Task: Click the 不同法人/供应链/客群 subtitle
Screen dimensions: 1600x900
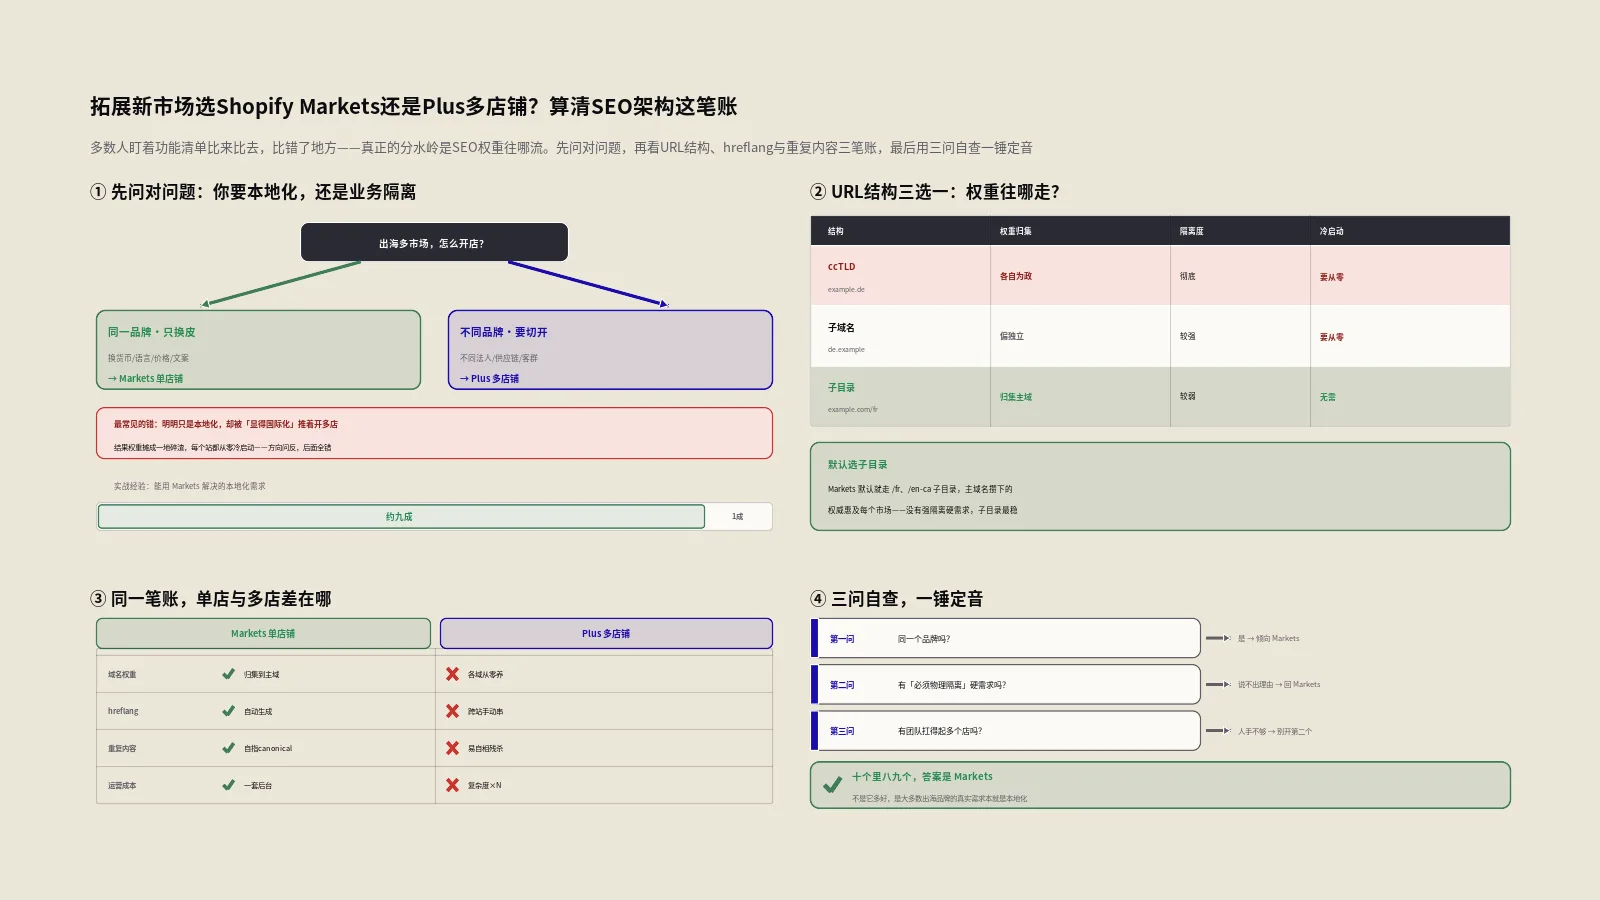Action: [x=499, y=358]
